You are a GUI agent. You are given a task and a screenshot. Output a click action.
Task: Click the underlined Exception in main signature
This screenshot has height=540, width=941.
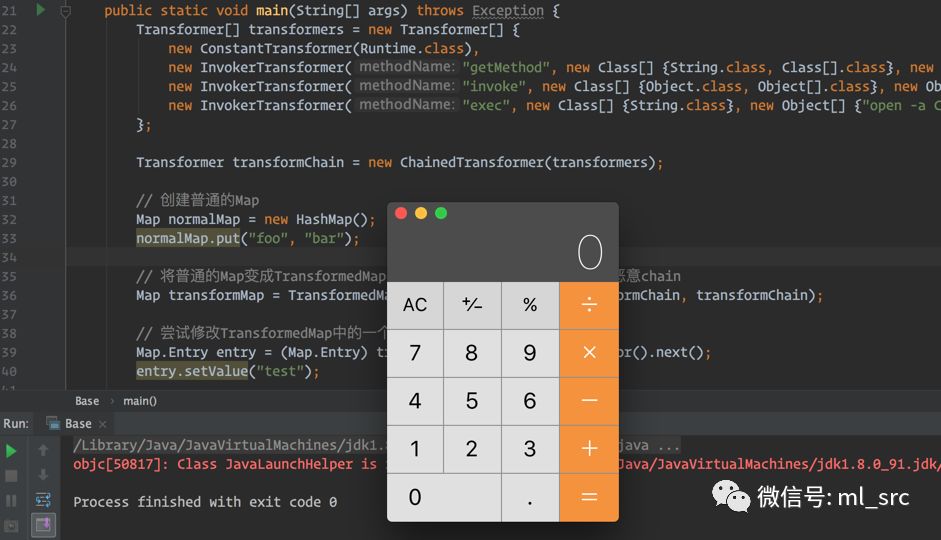click(508, 11)
